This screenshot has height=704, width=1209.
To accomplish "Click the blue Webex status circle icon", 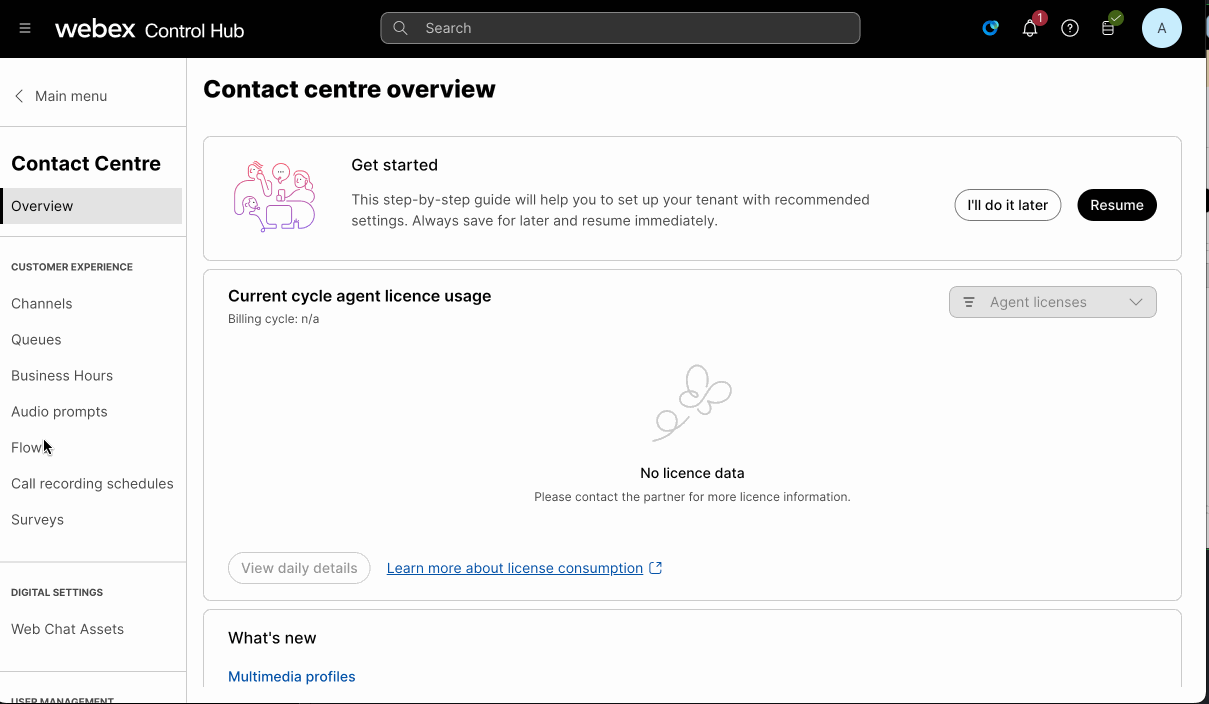I will click(990, 28).
